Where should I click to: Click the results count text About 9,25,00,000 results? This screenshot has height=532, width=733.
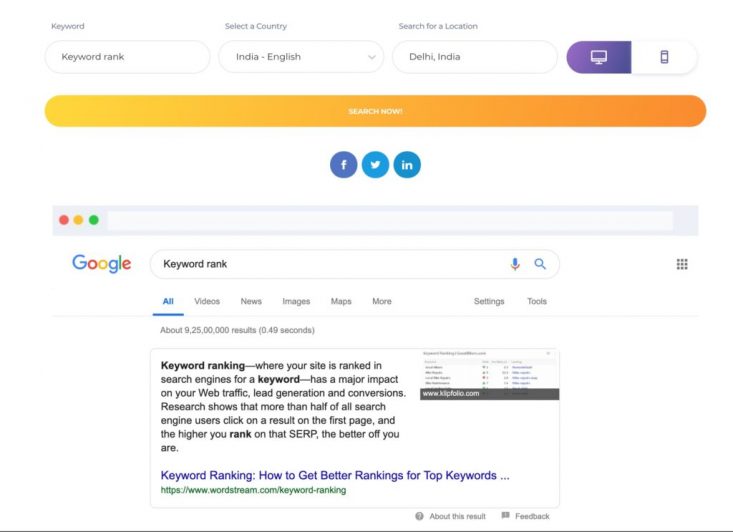tap(237, 330)
